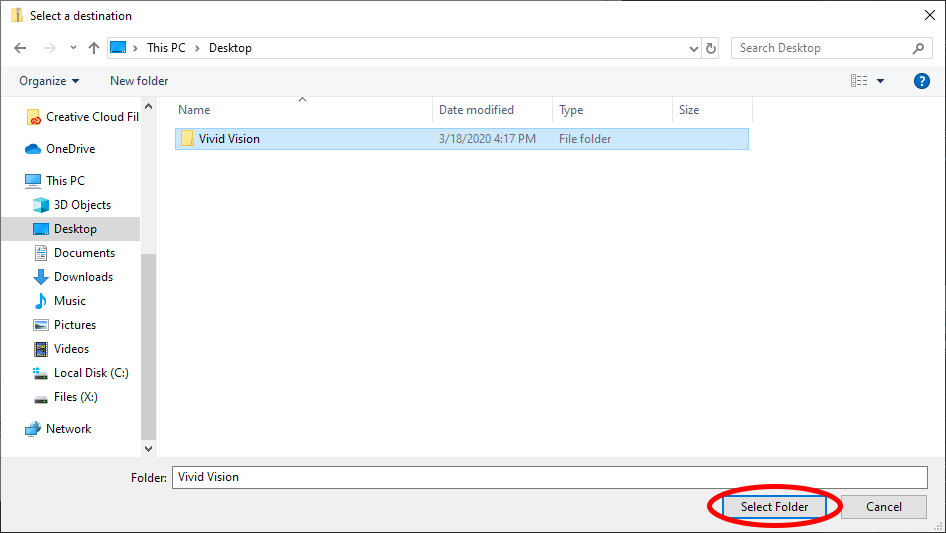Open Creative Cloud Files in sidebar
Screen dimensions: 946x533
click(x=83, y=117)
